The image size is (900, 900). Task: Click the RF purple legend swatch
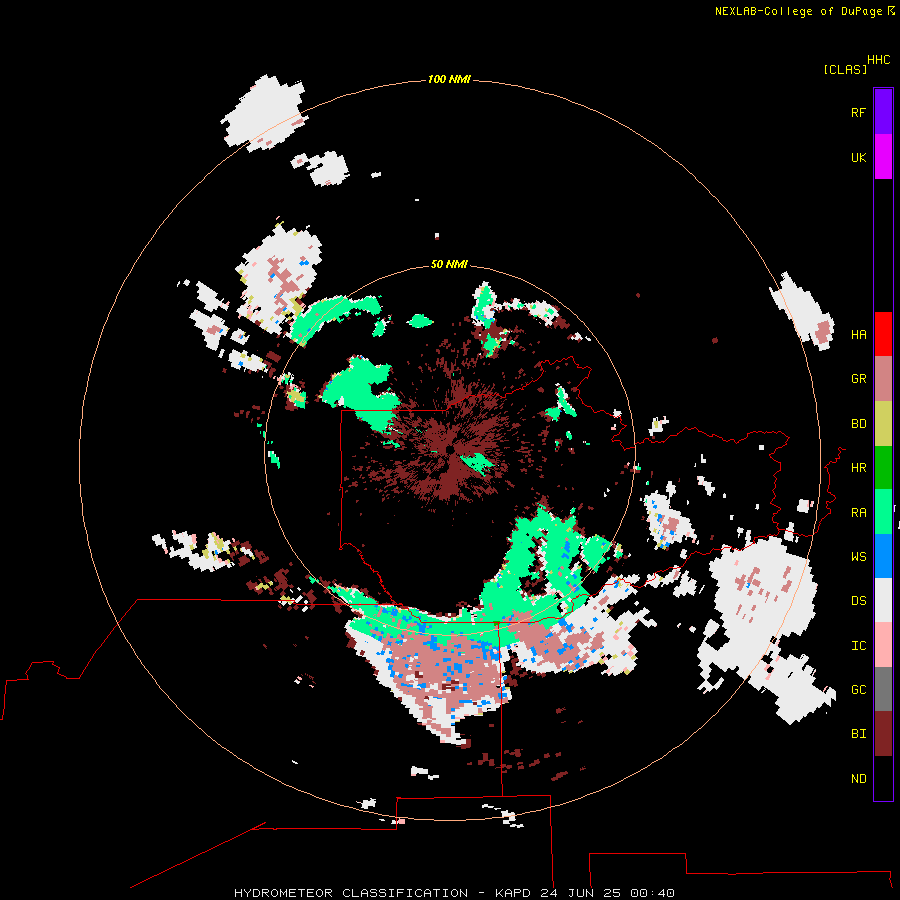[883, 112]
